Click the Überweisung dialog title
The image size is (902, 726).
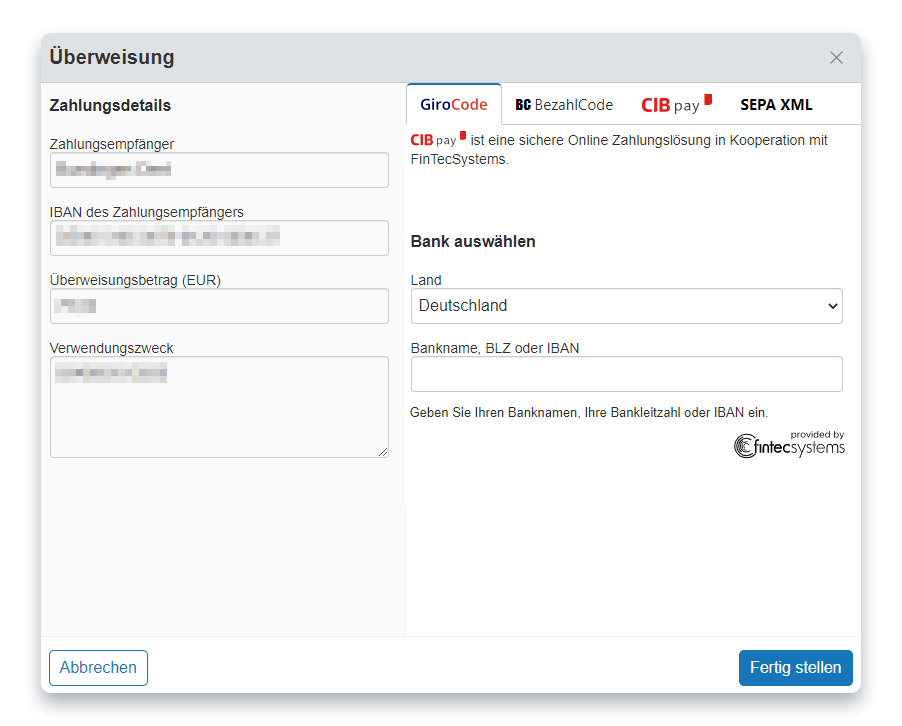coord(112,58)
